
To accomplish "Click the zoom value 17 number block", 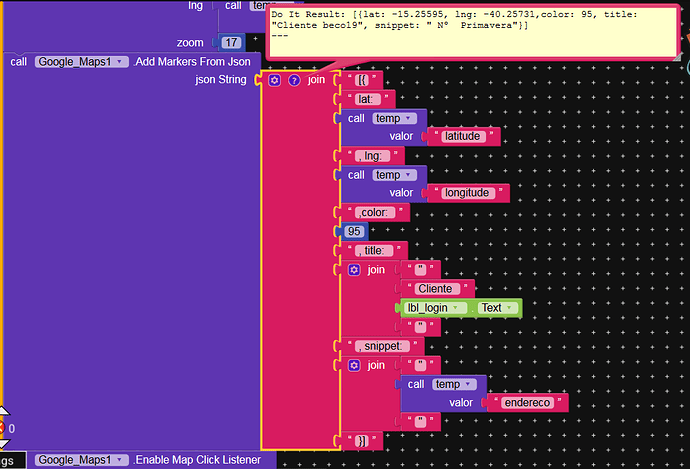I will click(x=231, y=43).
